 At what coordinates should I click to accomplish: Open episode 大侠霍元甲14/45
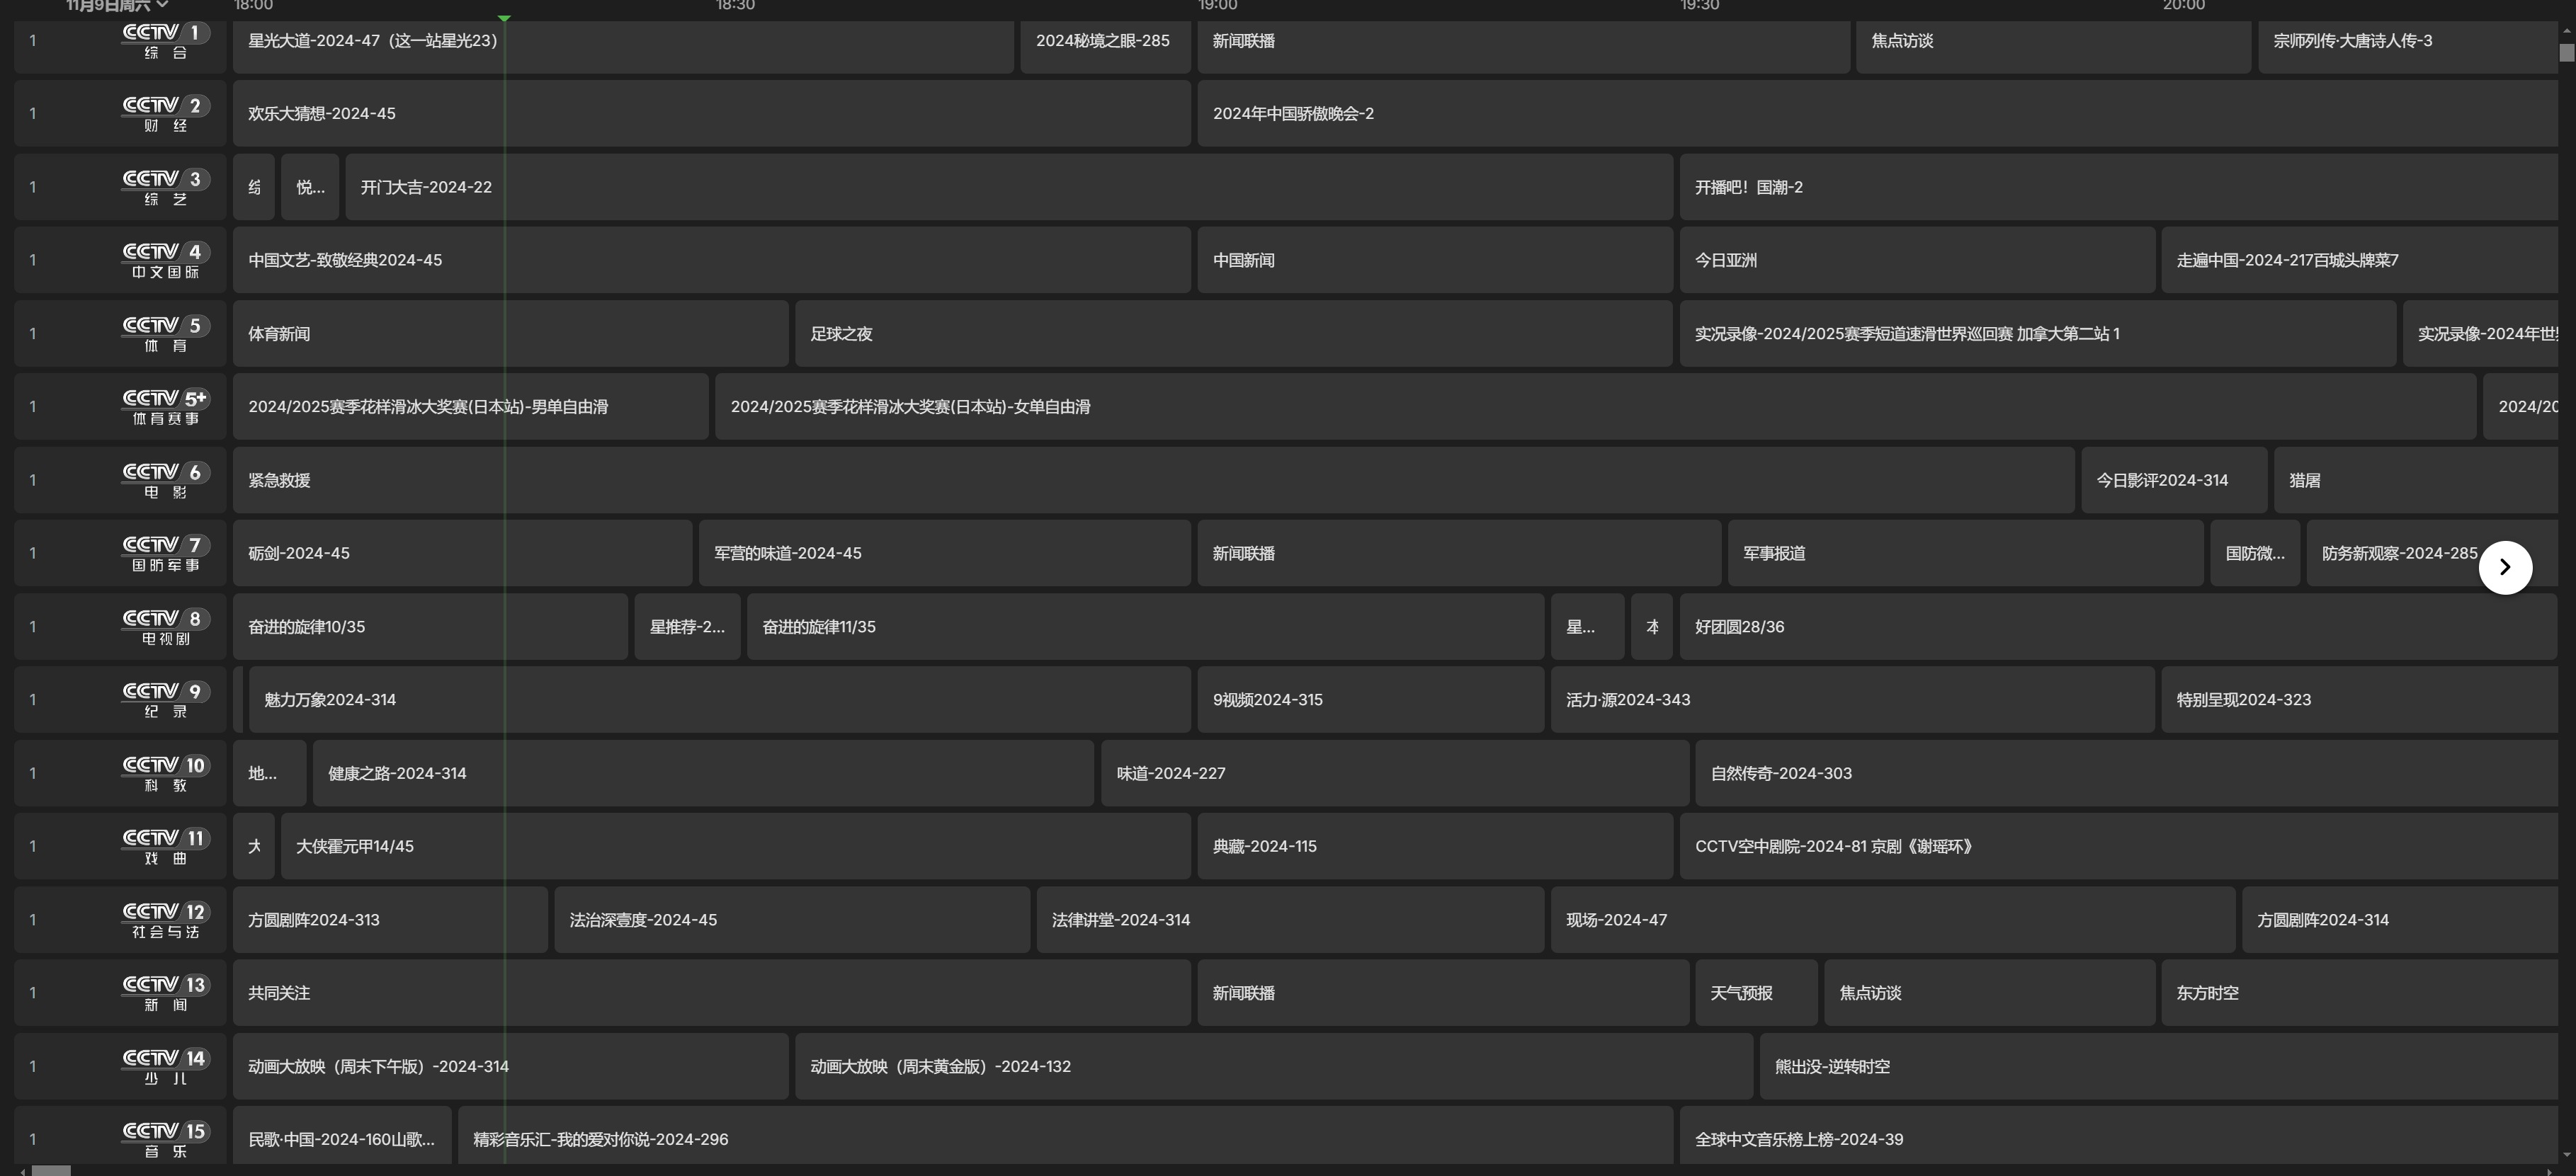pos(736,846)
